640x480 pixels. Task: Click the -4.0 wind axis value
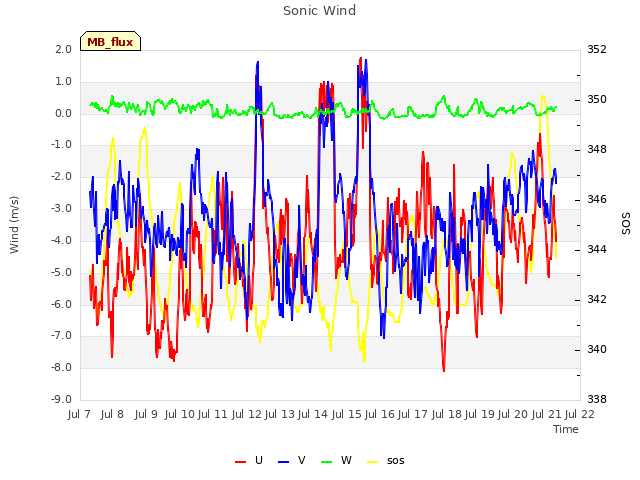(61, 240)
